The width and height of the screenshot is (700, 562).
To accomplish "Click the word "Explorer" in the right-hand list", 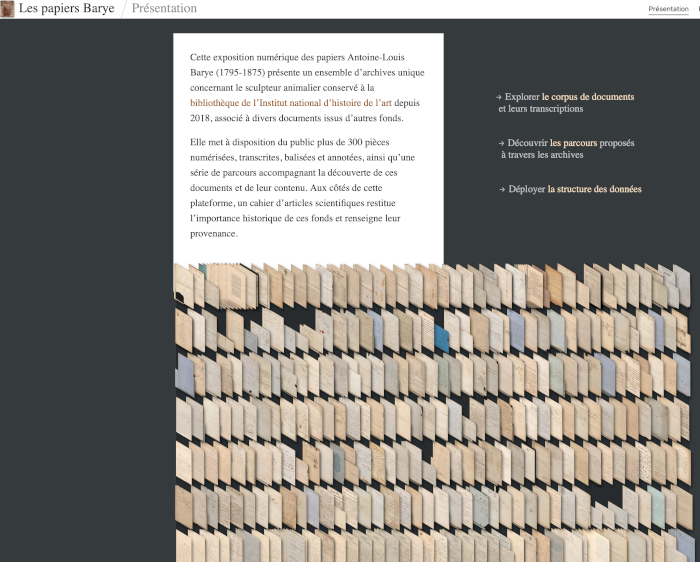I will click(x=522, y=97).
